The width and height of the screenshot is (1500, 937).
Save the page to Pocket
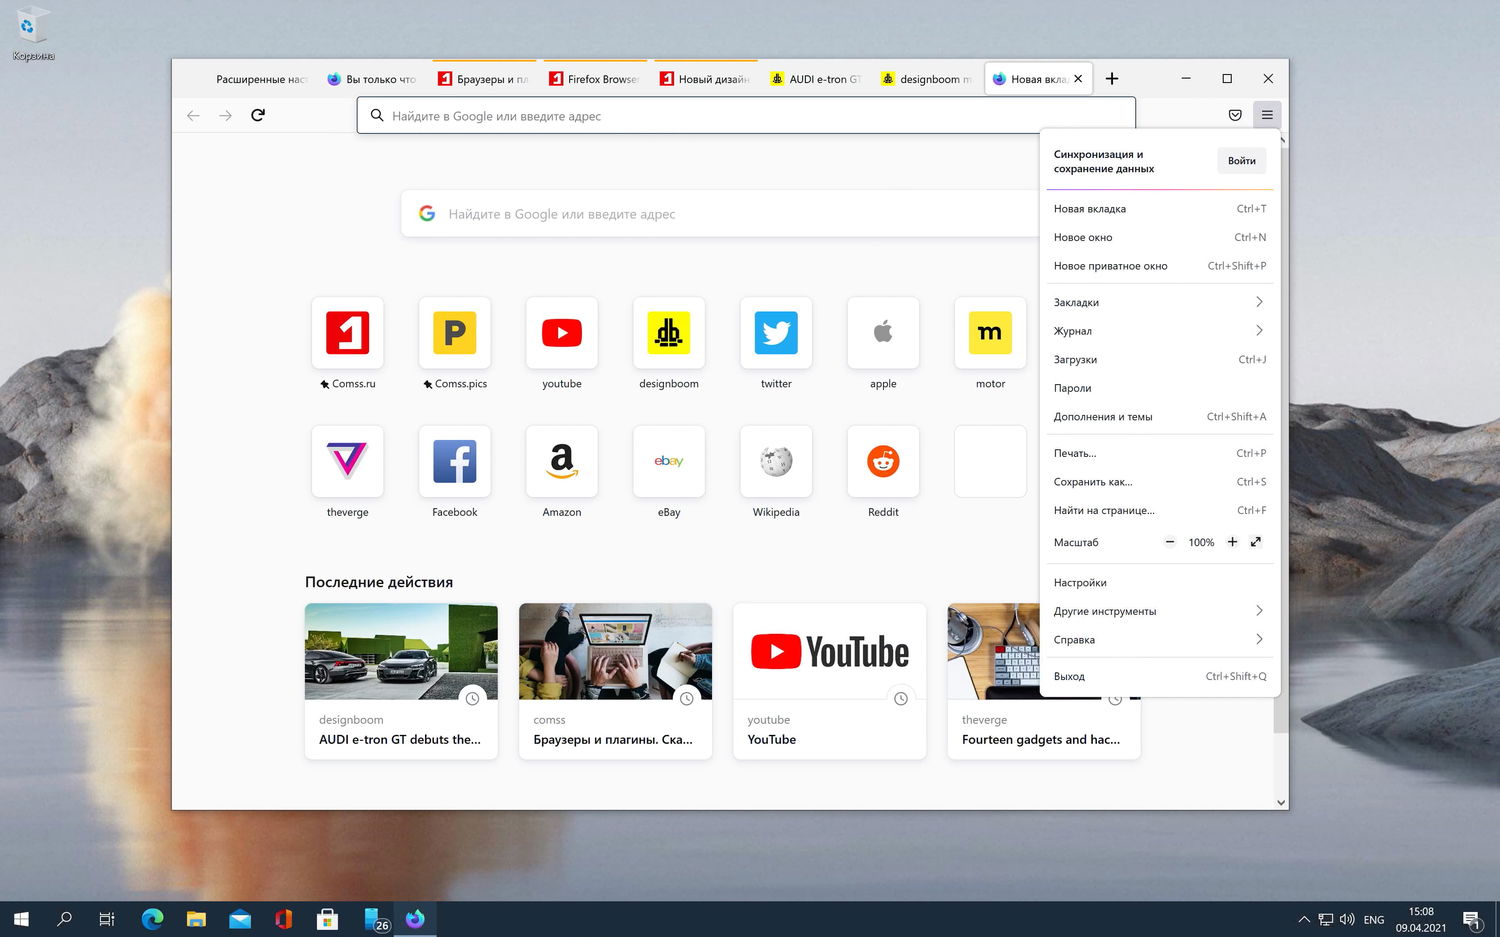[x=1235, y=115]
